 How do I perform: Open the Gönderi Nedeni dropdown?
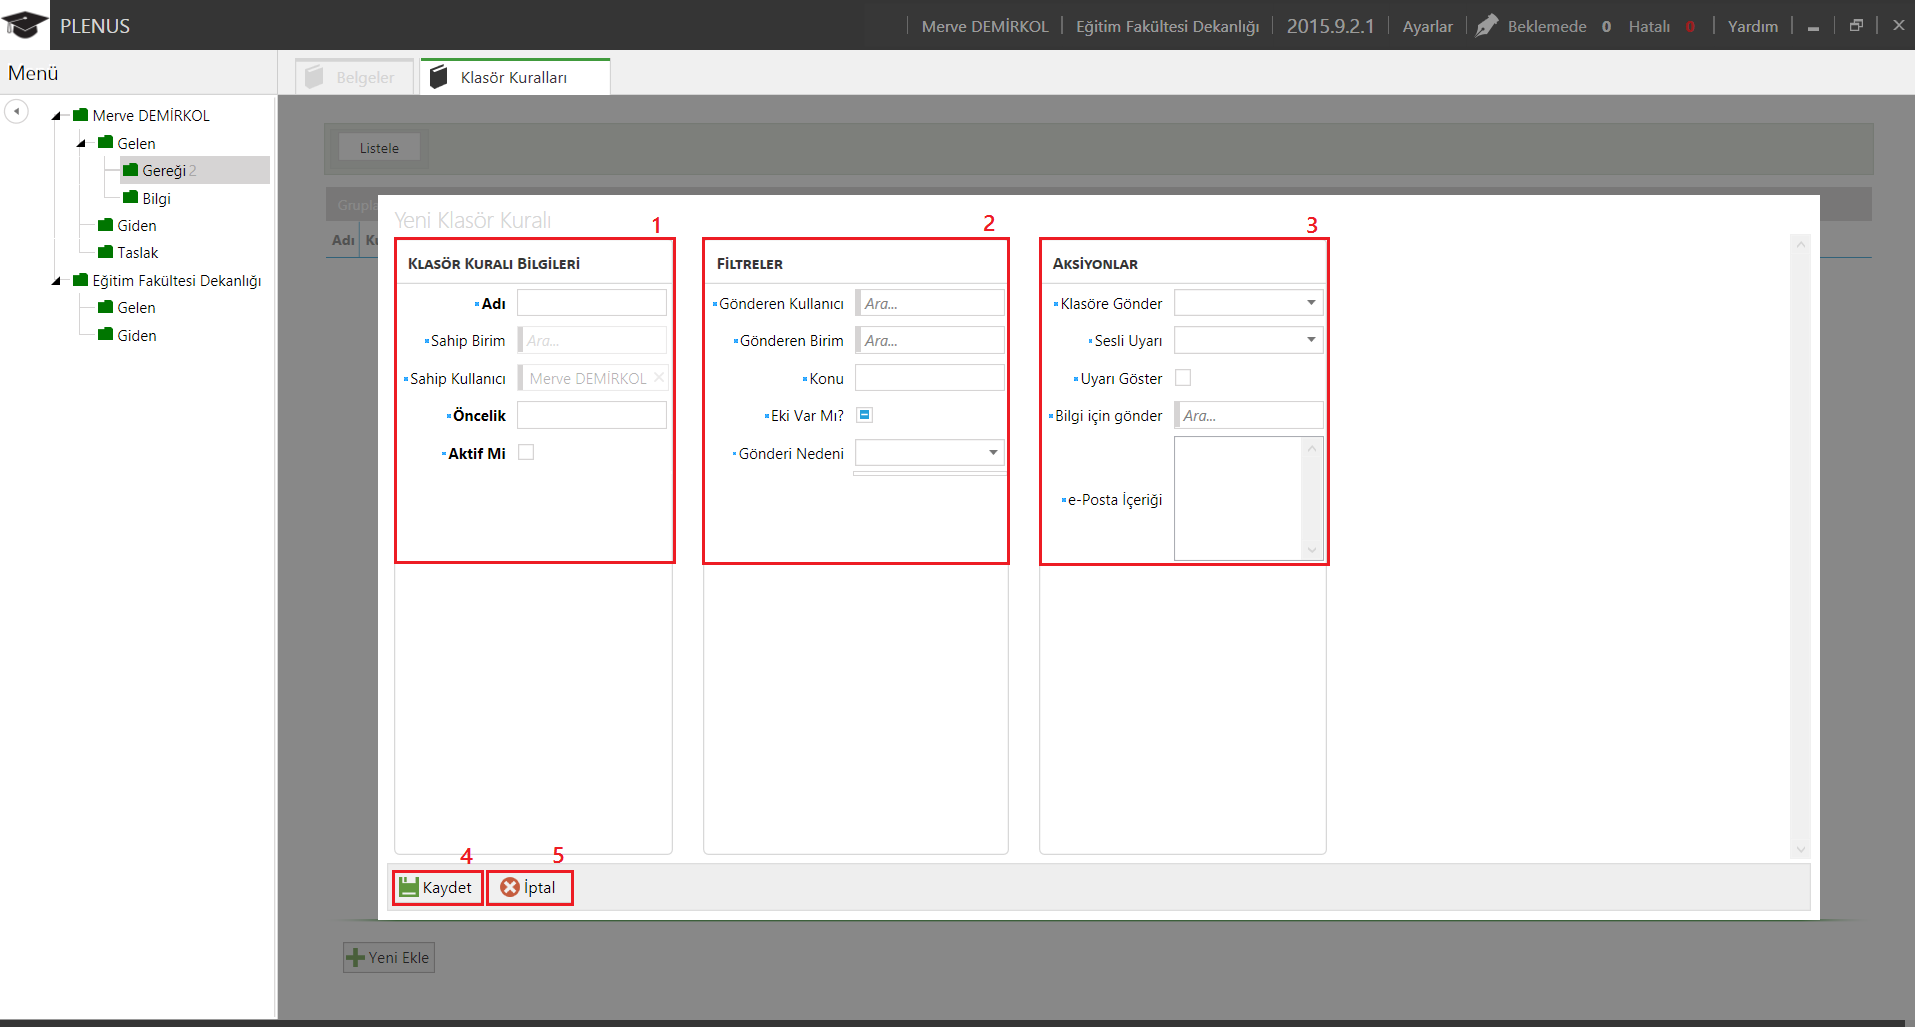pos(993,452)
